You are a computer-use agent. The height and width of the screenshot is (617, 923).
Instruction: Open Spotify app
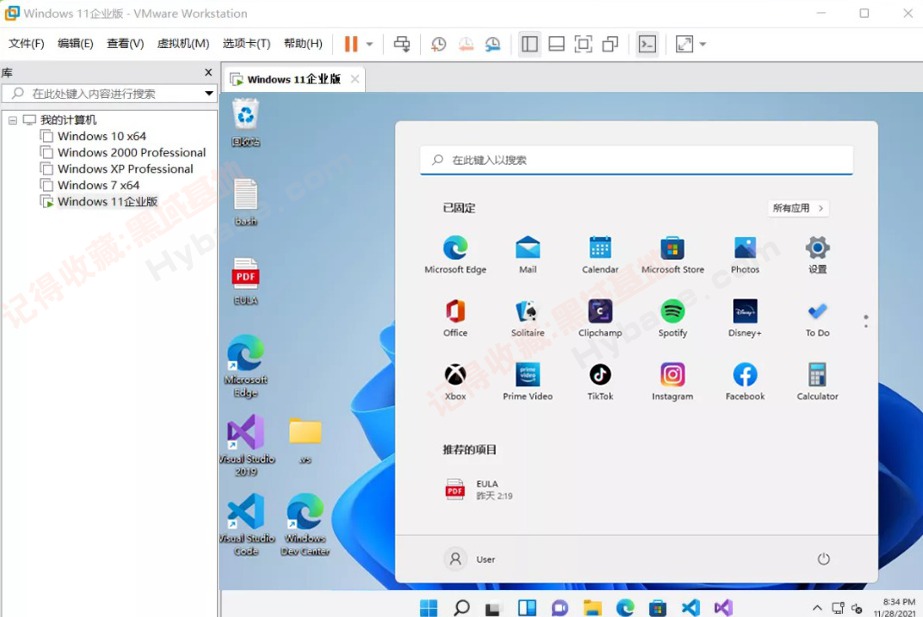click(672, 318)
